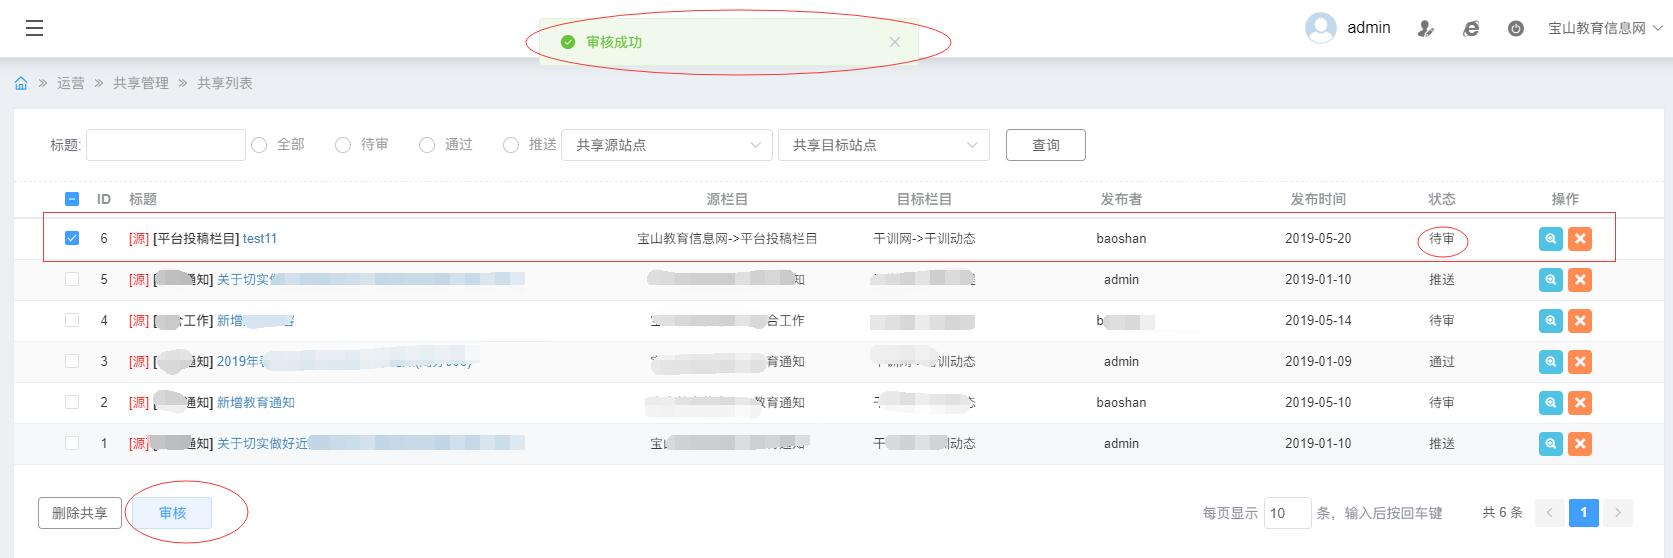Click the orange delete icon for ID 1
The width and height of the screenshot is (1673, 558).
(x=1580, y=444)
